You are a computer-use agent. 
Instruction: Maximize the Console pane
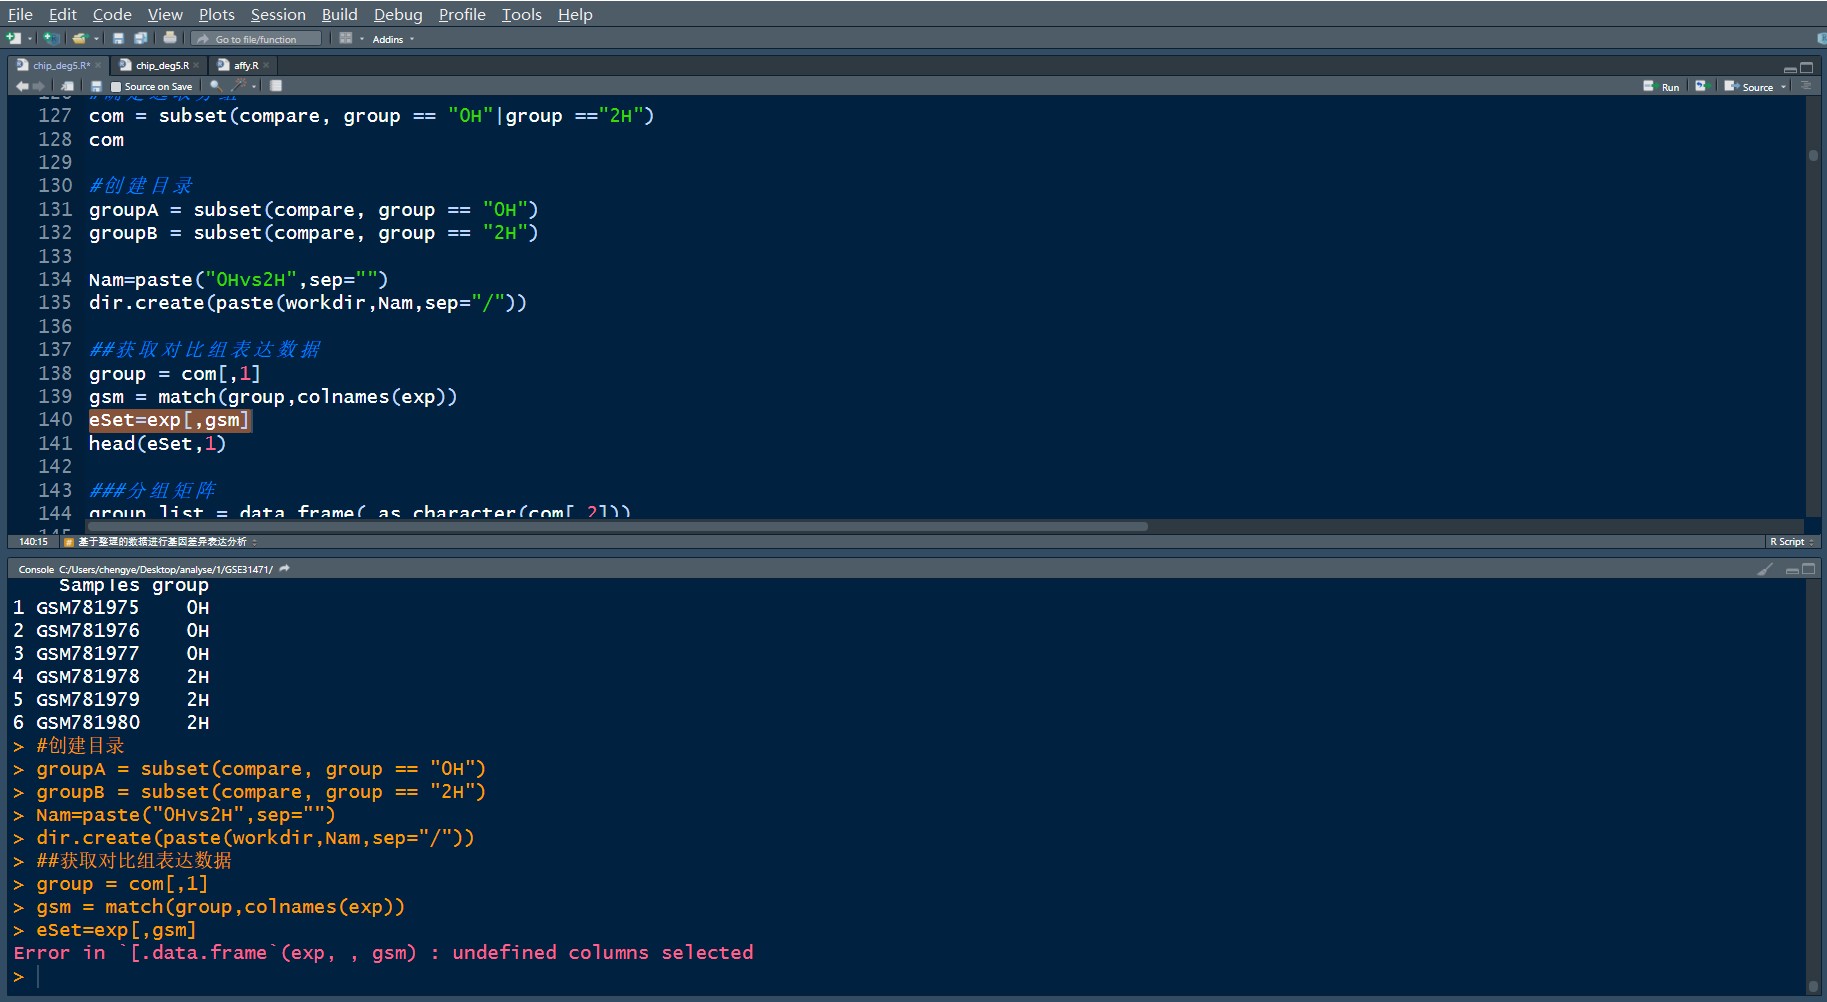[1808, 569]
